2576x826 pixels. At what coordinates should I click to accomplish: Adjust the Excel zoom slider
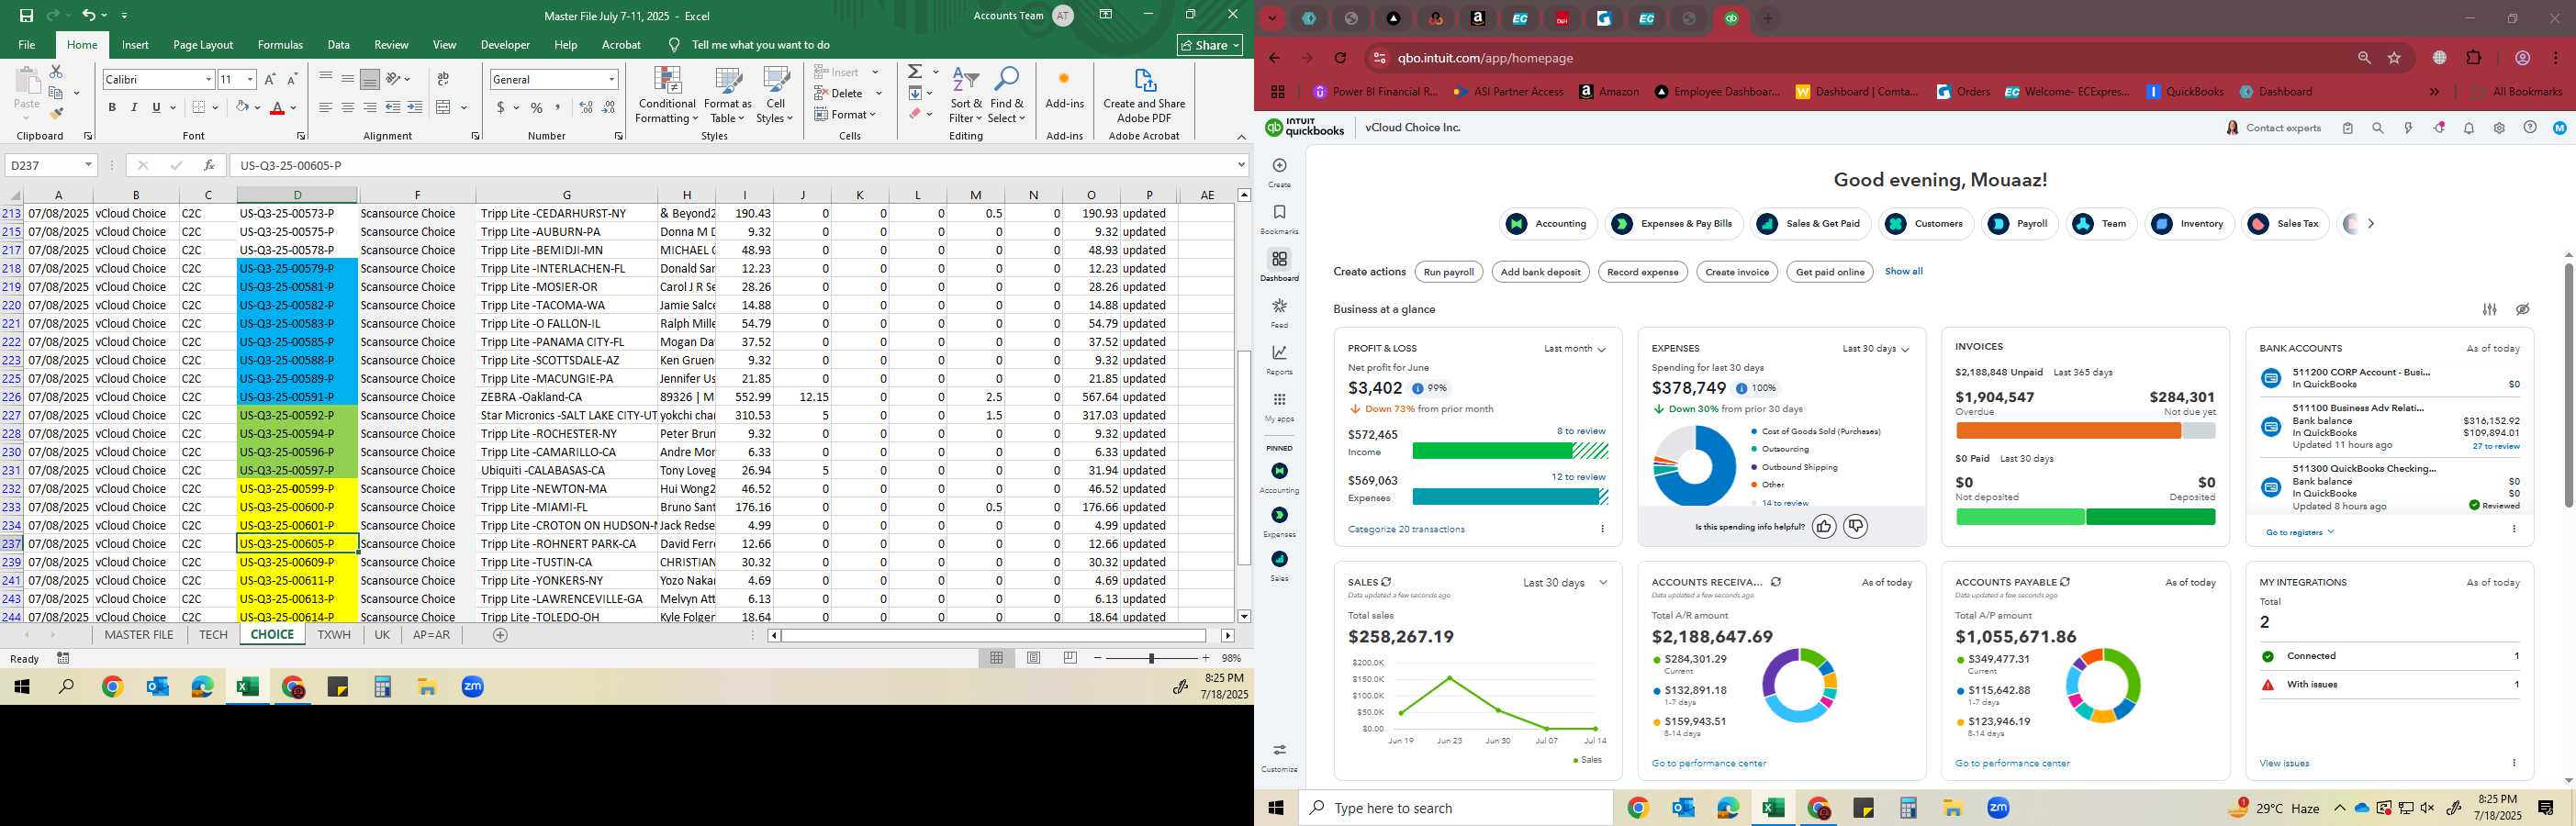(1151, 658)
